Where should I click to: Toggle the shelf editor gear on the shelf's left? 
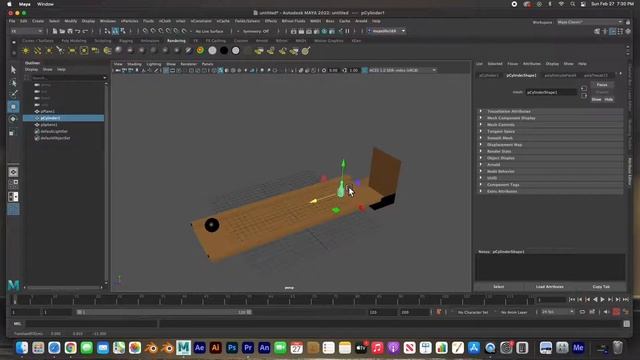[x=13, y=53]
